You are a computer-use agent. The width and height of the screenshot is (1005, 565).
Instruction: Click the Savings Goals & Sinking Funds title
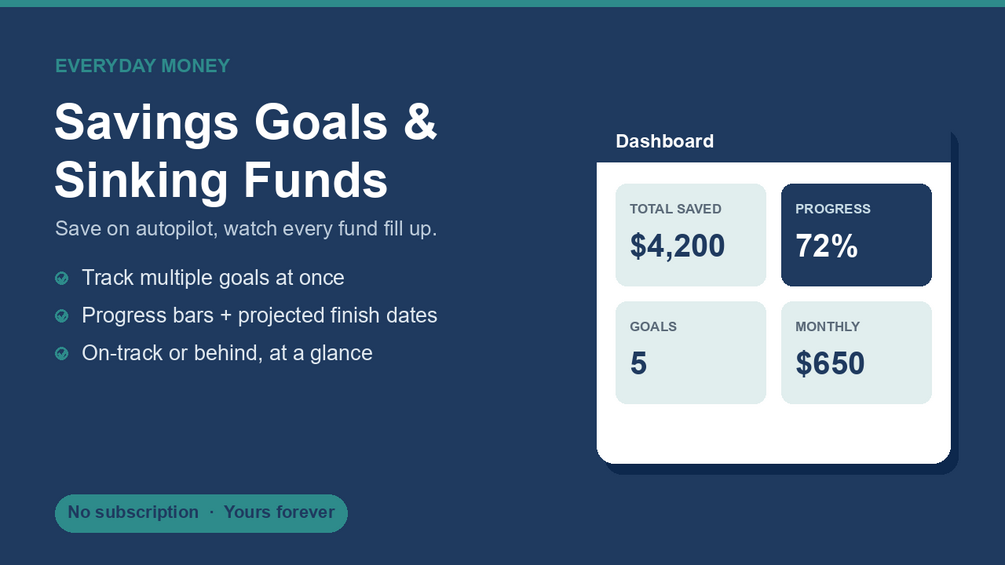(x=246, y=151)
